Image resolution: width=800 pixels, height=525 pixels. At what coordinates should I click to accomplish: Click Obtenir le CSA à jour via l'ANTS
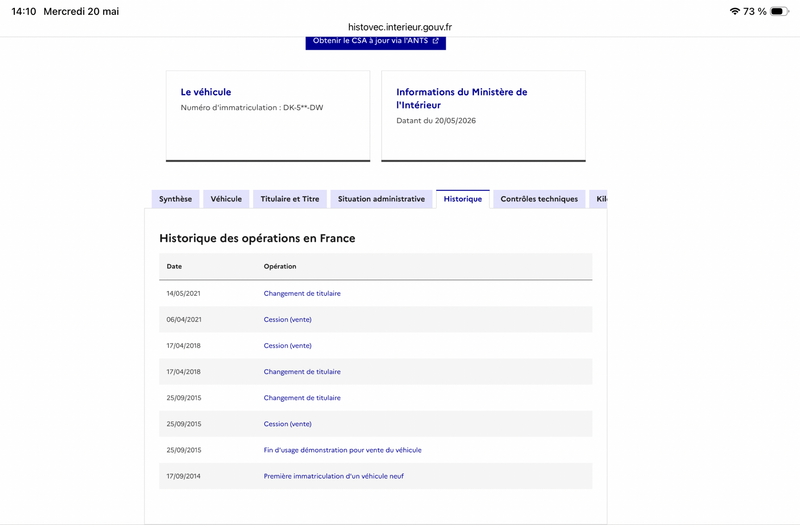coord(376,42)
